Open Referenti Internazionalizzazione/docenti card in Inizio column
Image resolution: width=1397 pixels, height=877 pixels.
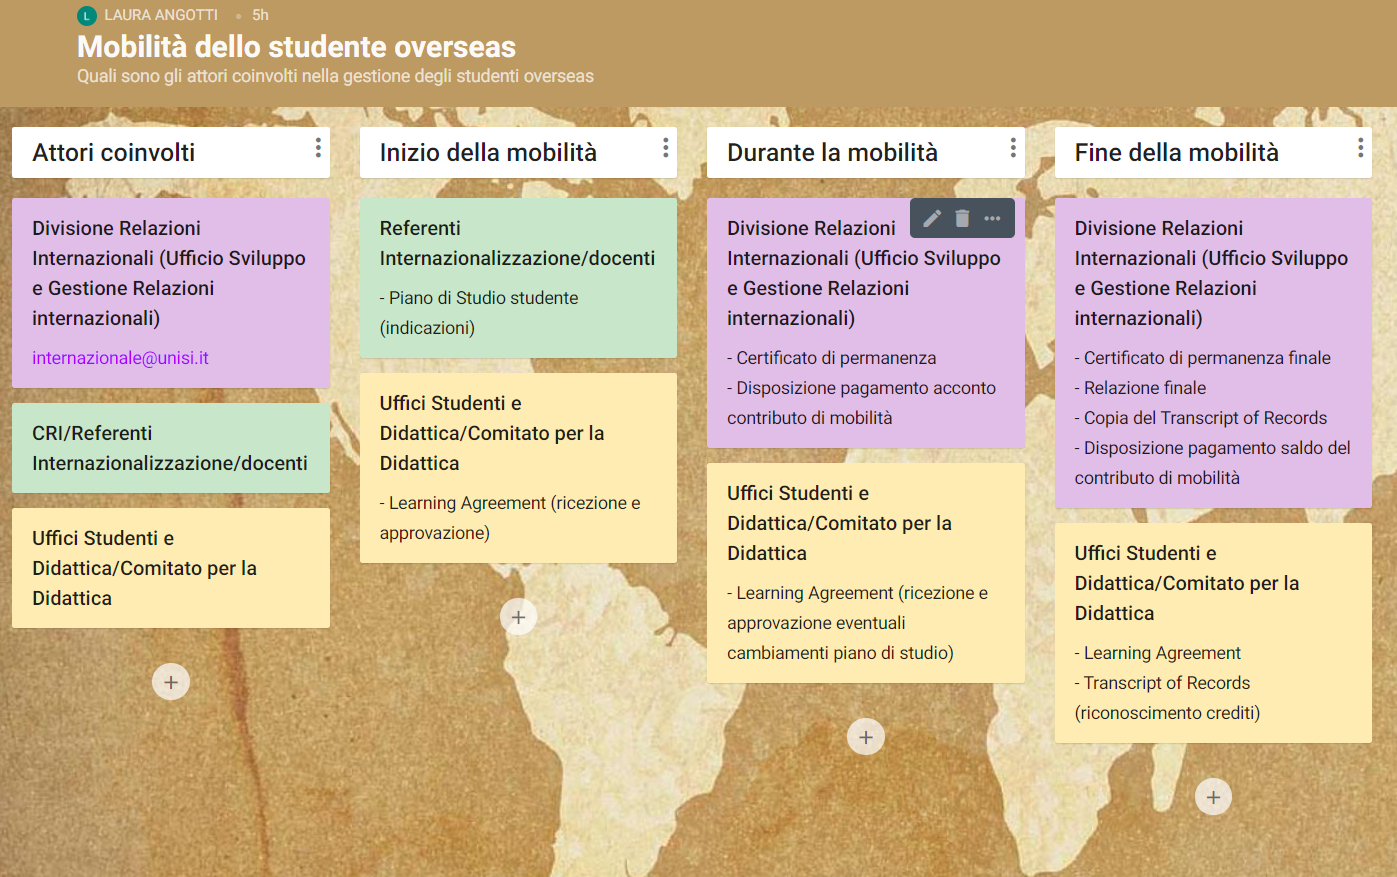pos(518,278)
